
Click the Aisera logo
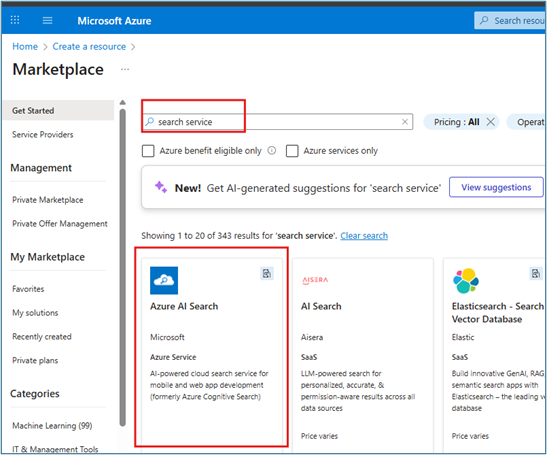tap(315, 280)
